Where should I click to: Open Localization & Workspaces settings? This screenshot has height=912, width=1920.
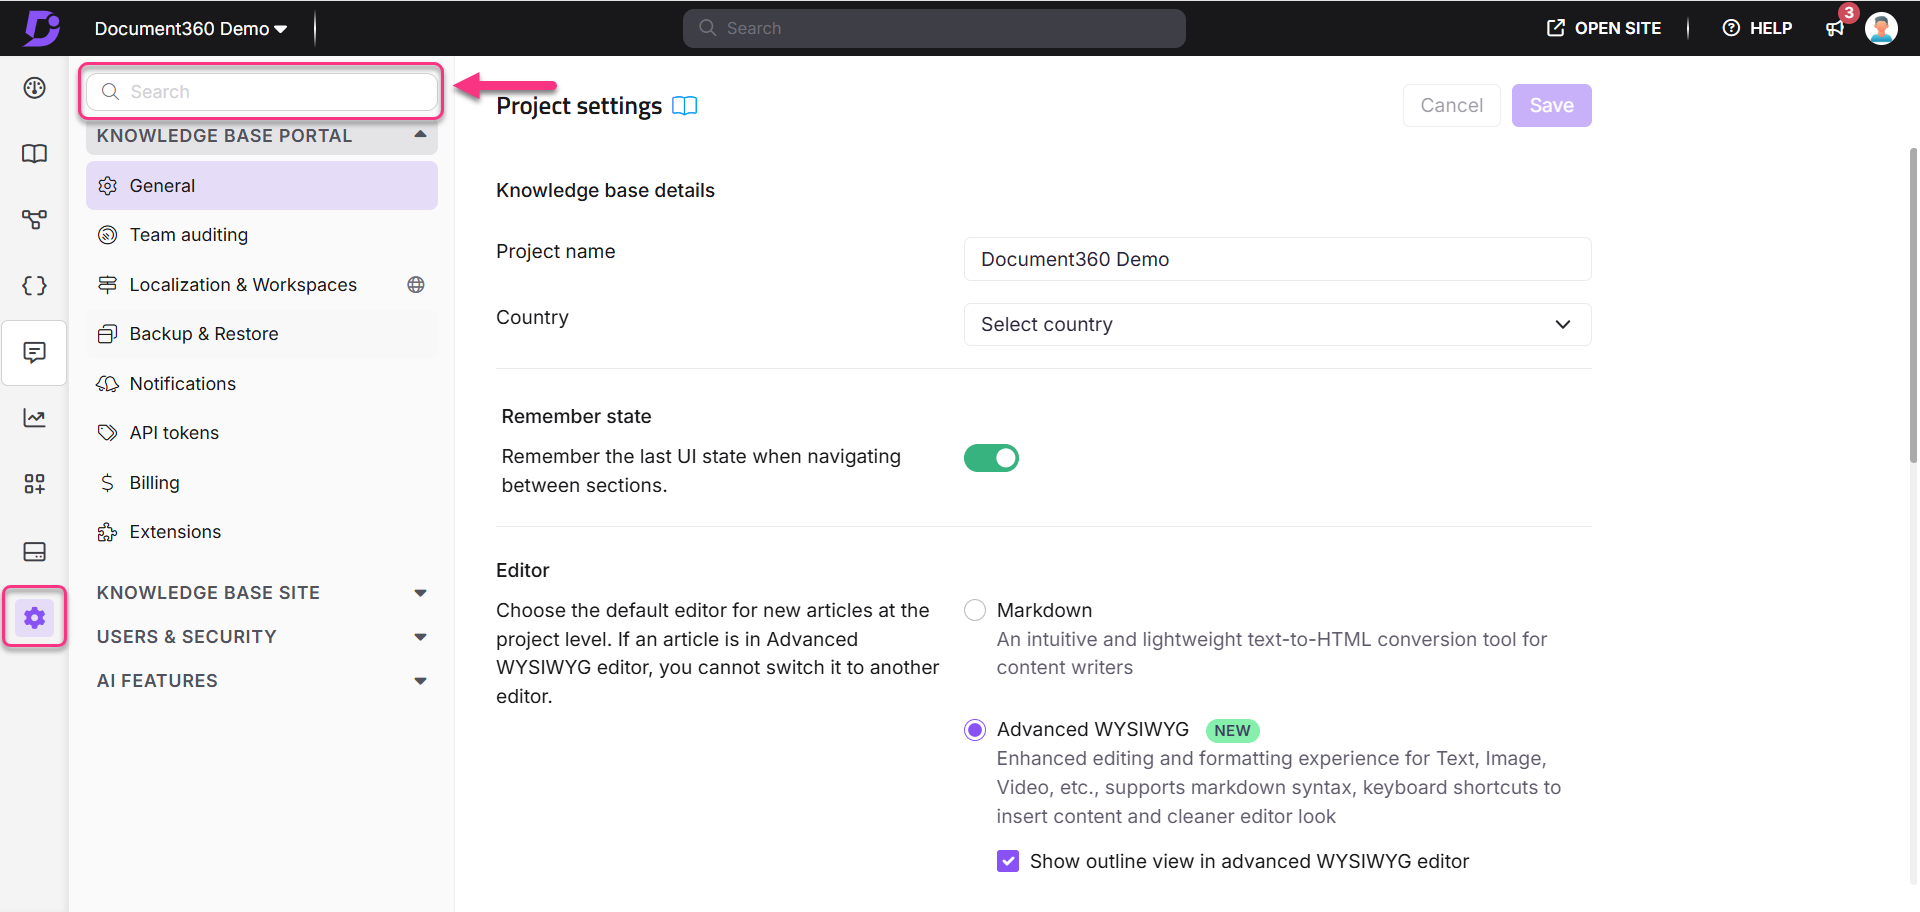[262, 285]
